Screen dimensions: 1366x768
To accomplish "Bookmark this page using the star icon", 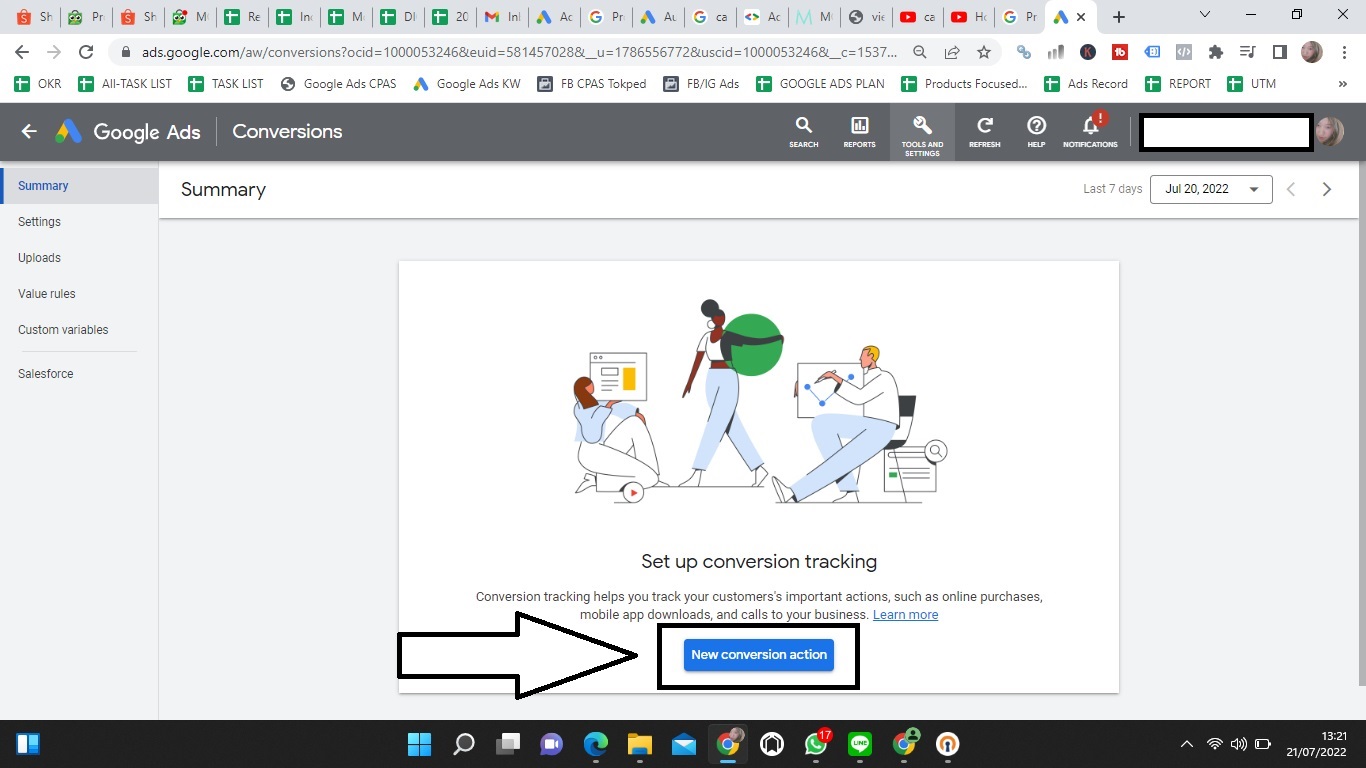I will pos(984,51).
